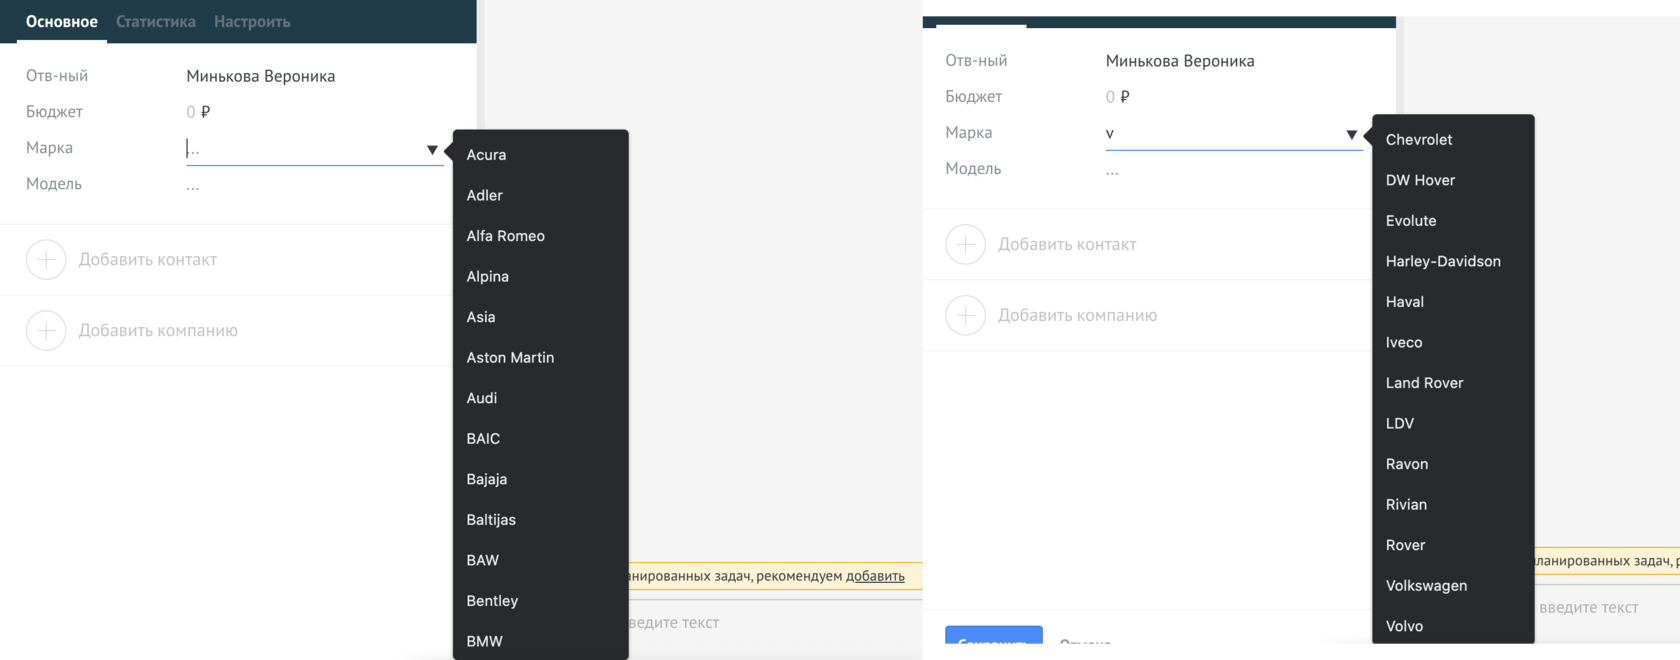Viewport: 1680px width, 660px height.
Task: Select Aston Martin in the dropdown list
Action: (x=510, y=358)
